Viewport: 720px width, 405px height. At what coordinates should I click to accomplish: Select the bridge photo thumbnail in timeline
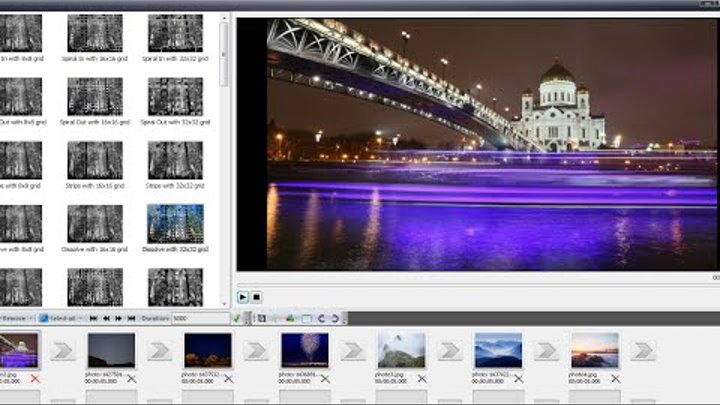[x=19, y=350]
